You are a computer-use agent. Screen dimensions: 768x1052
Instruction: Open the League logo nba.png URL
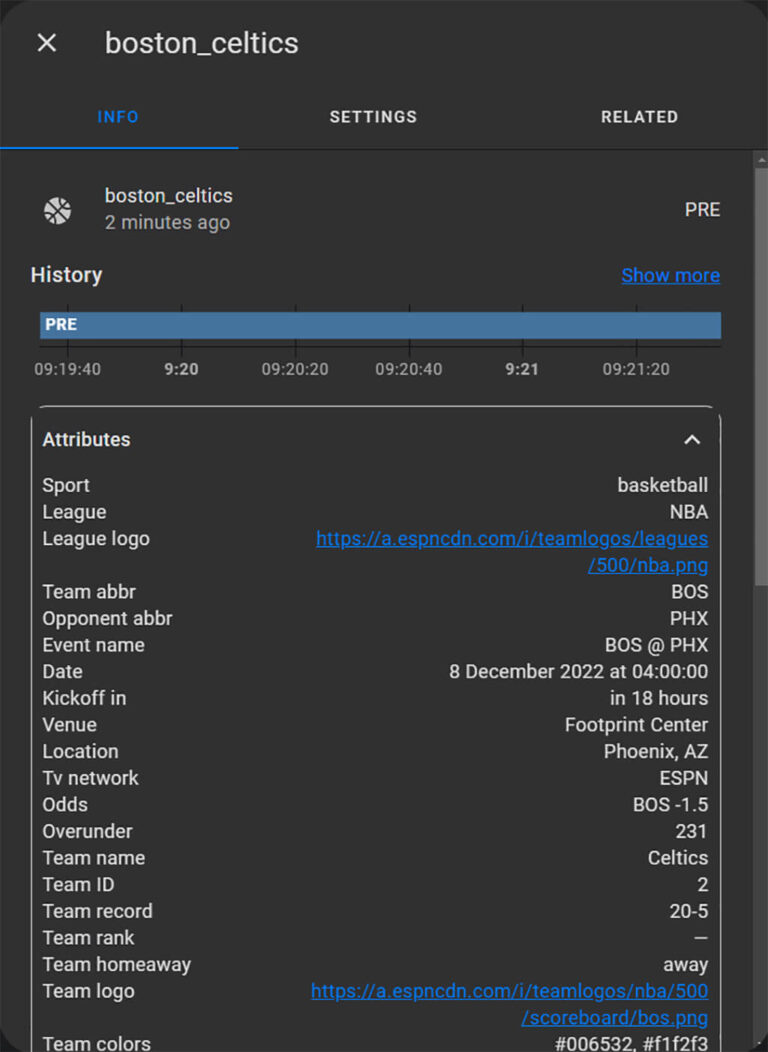pos(512,551)
